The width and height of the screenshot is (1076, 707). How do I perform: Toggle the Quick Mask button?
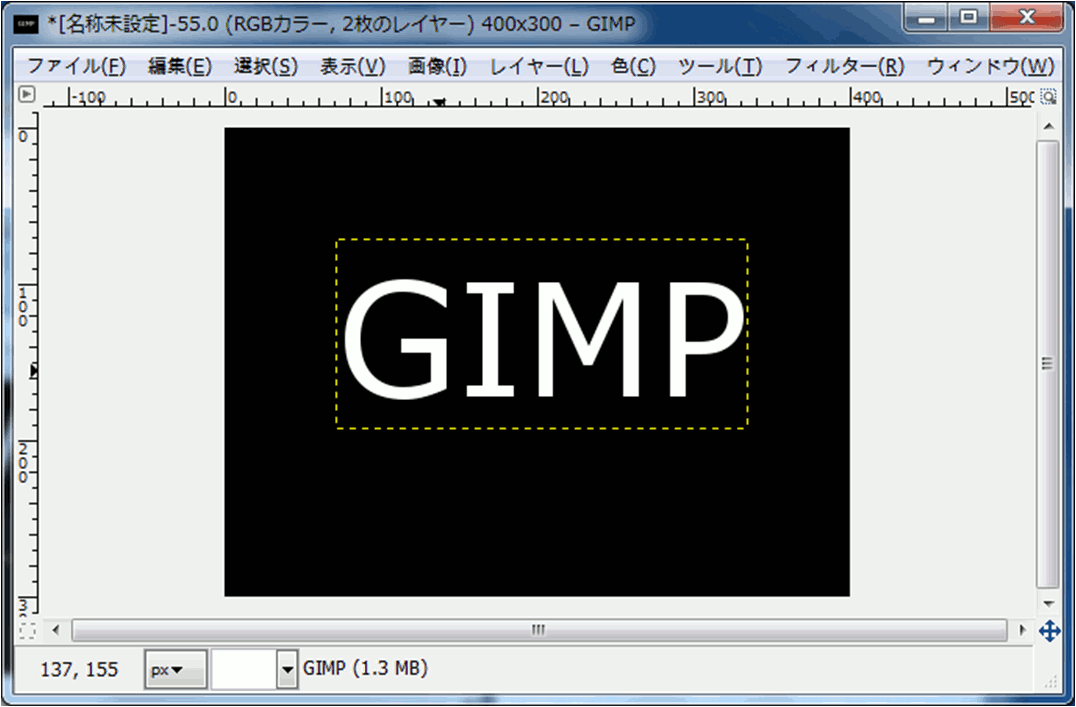coord(27,631)
